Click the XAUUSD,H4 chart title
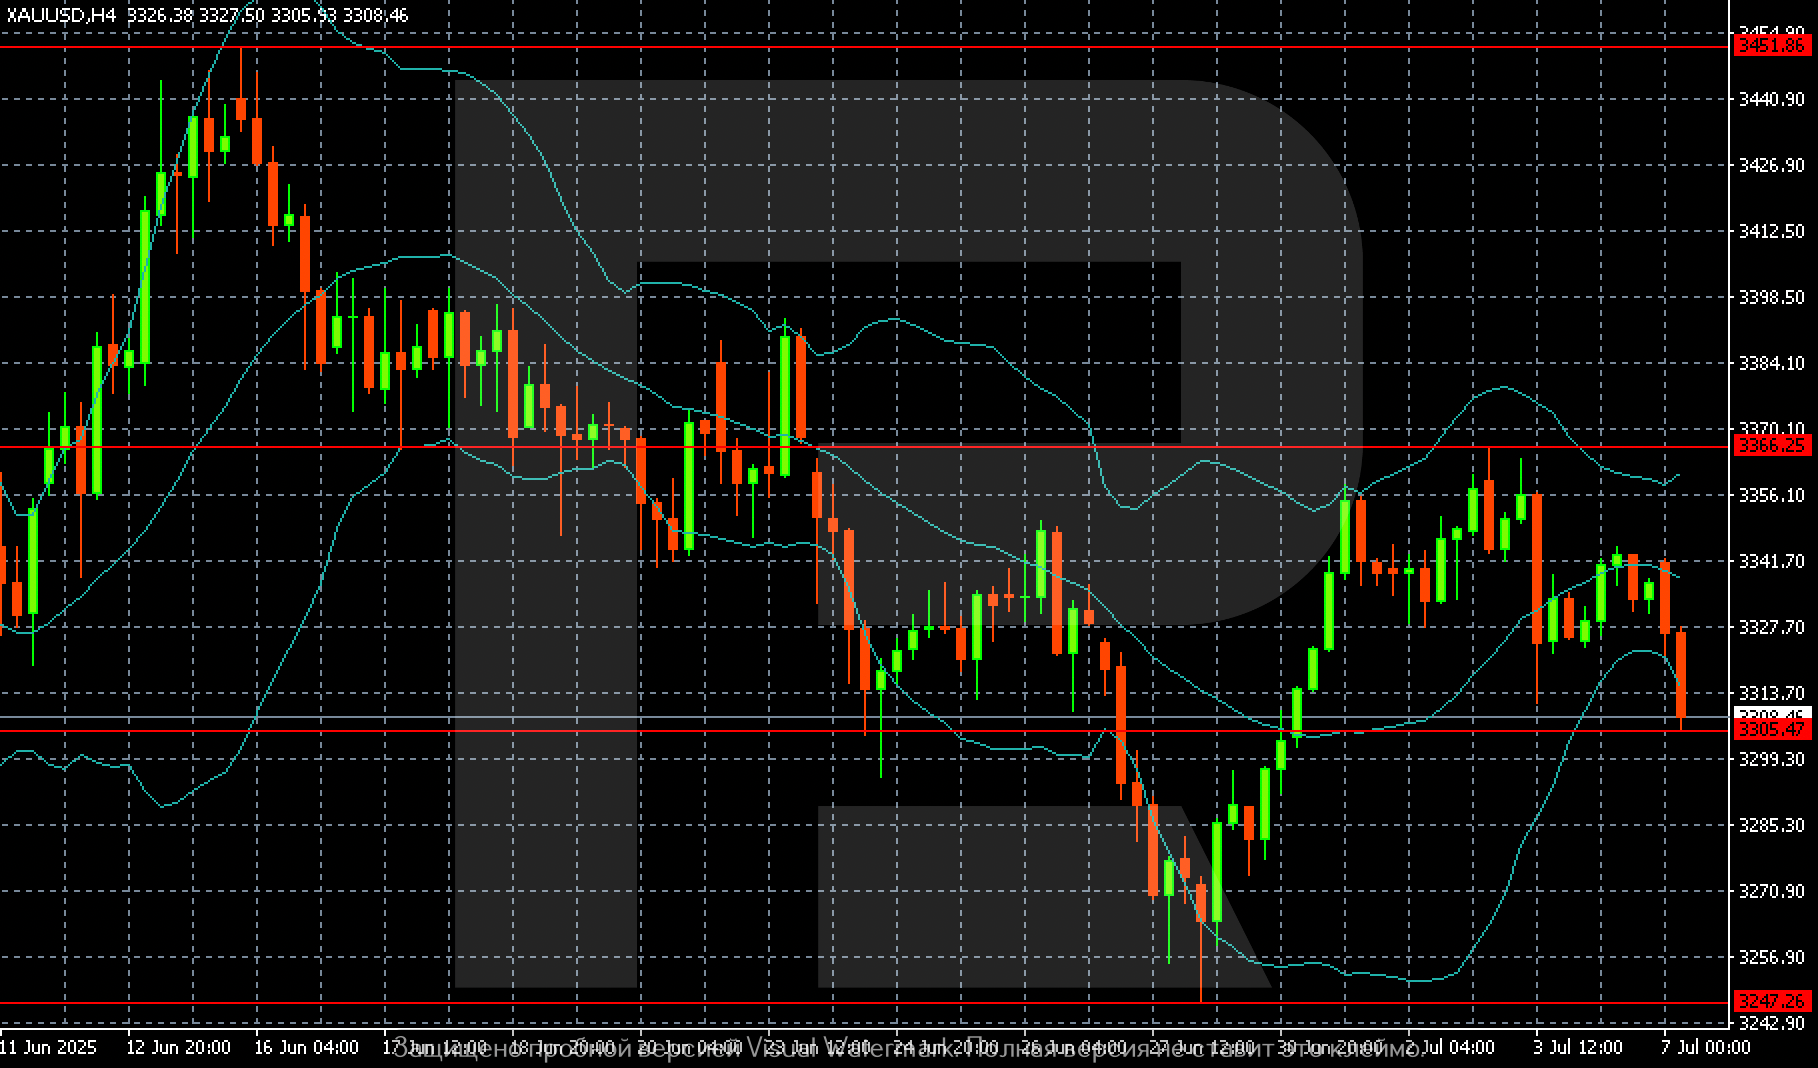 (x=62, y=15)
